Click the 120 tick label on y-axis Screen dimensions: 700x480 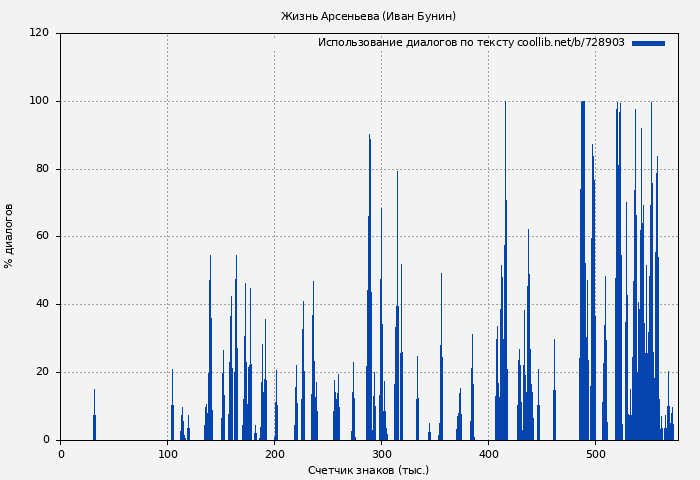[x=39, y=33]
